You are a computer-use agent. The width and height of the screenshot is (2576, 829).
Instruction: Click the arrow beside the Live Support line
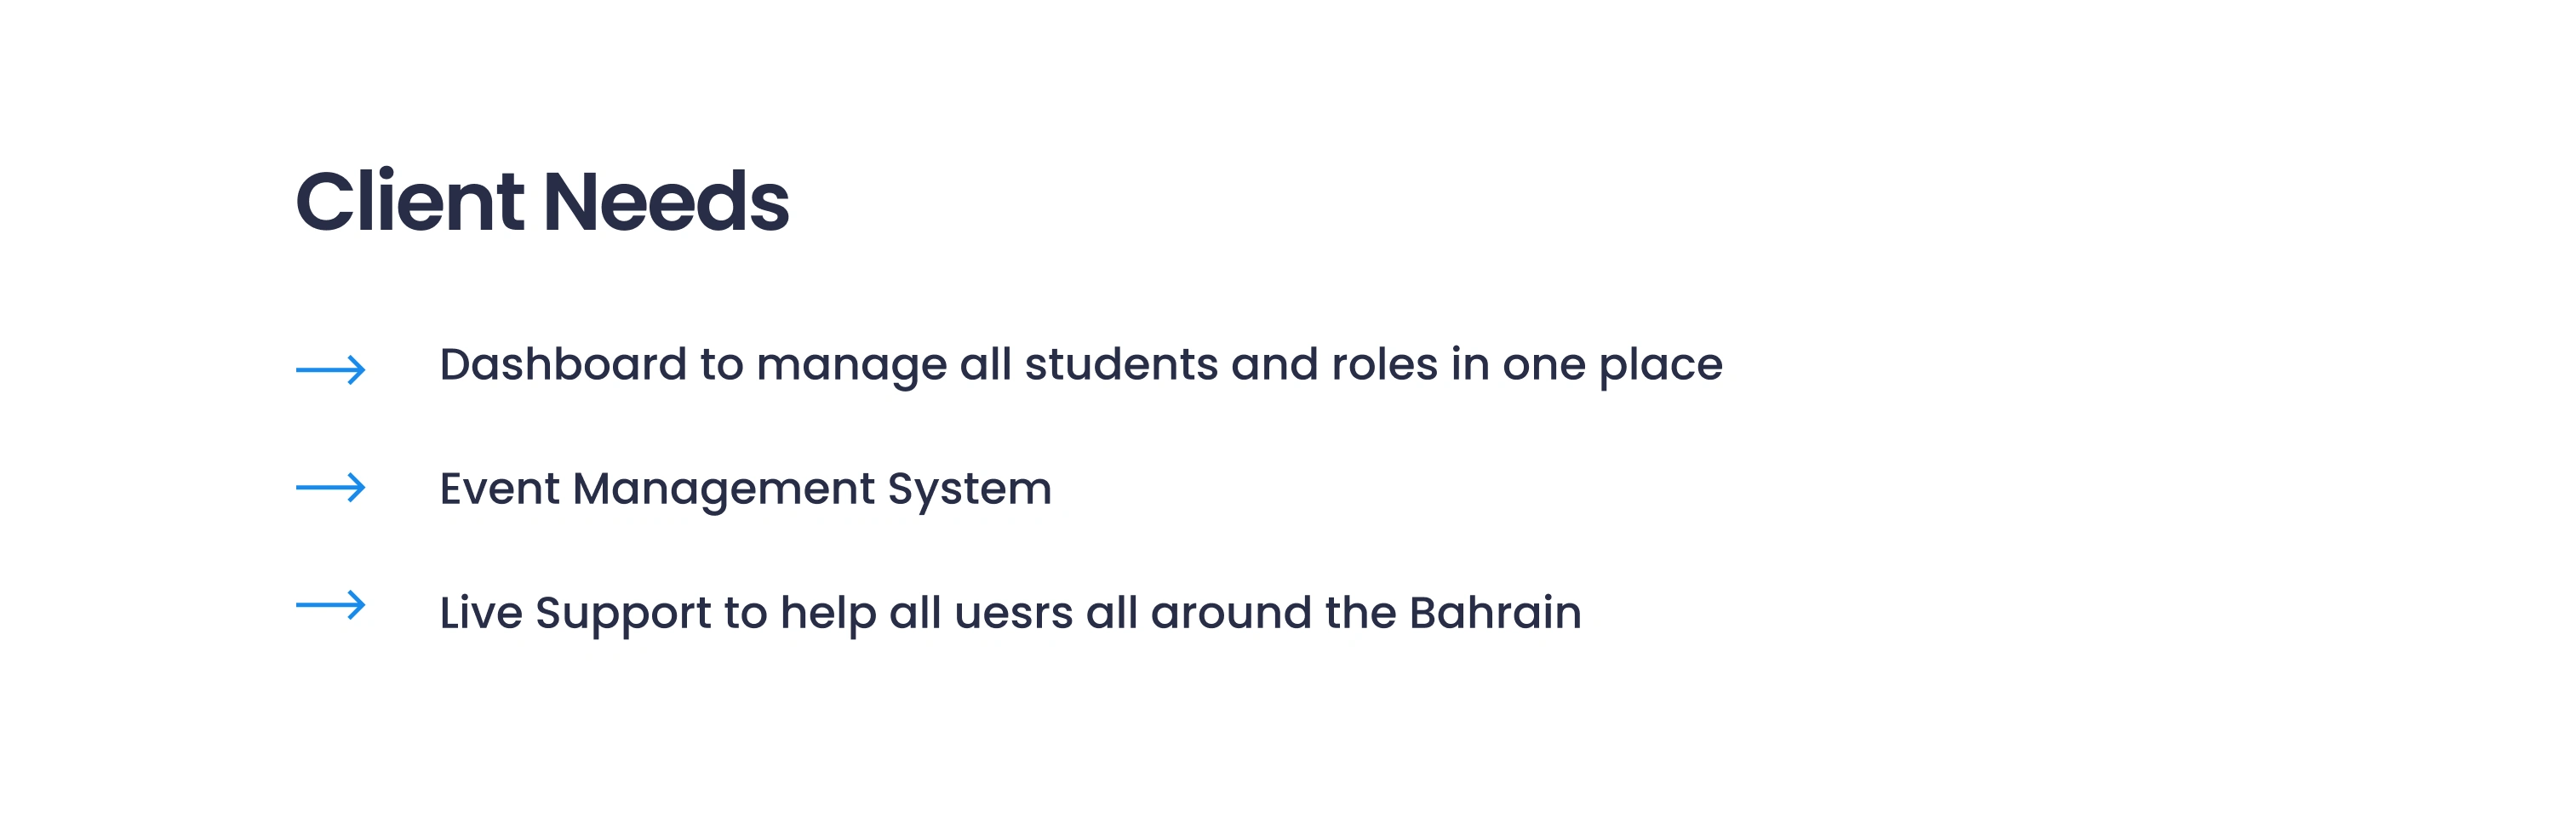click(x=331, y=605)
